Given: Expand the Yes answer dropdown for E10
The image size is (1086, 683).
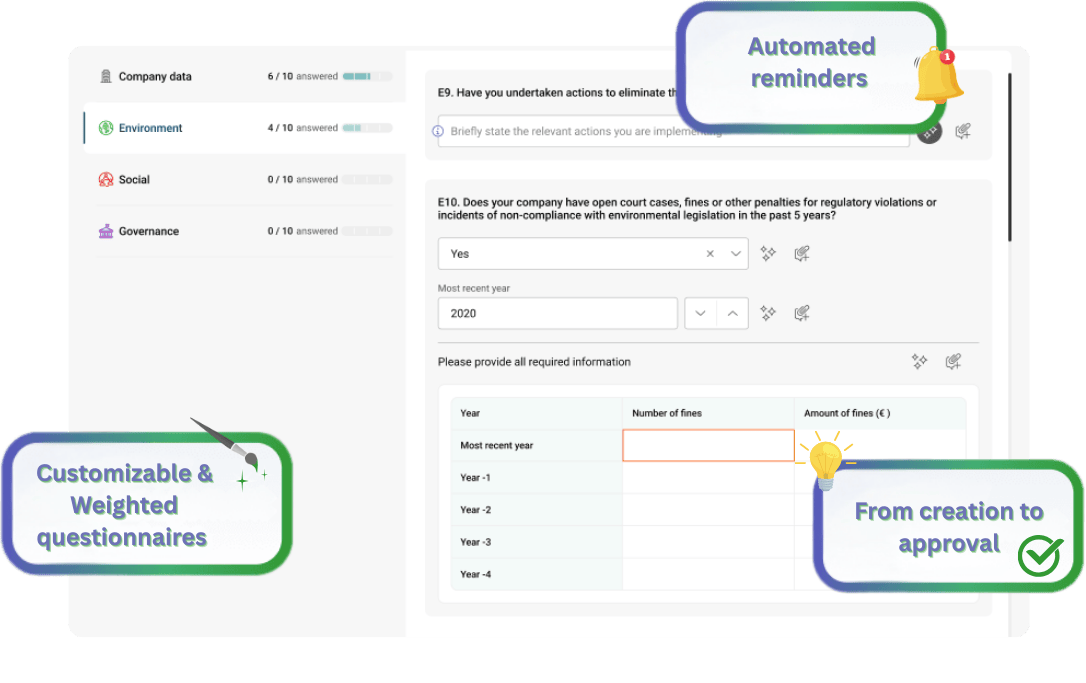Looking at the screenshot, I should [x=736, y=254].
